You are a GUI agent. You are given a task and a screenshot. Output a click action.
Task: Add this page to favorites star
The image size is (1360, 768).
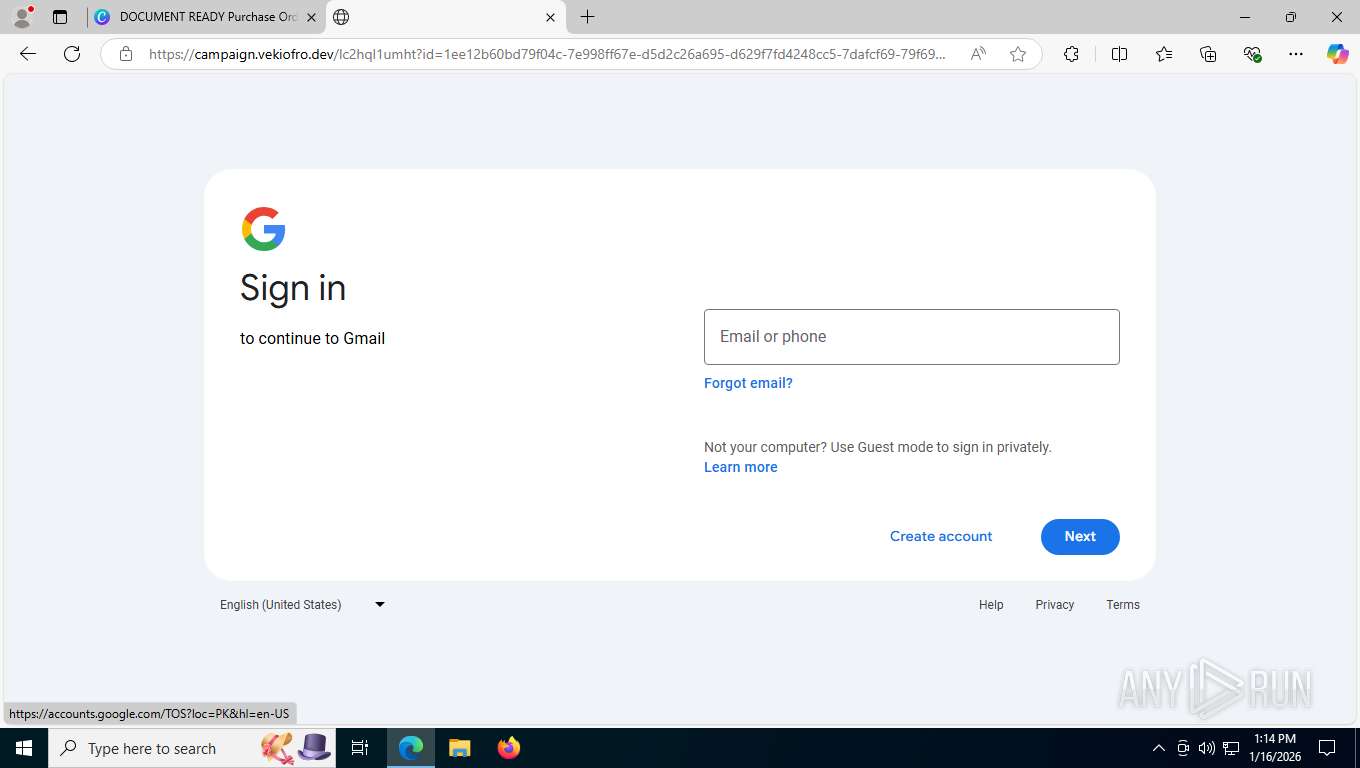point(1018,54)
